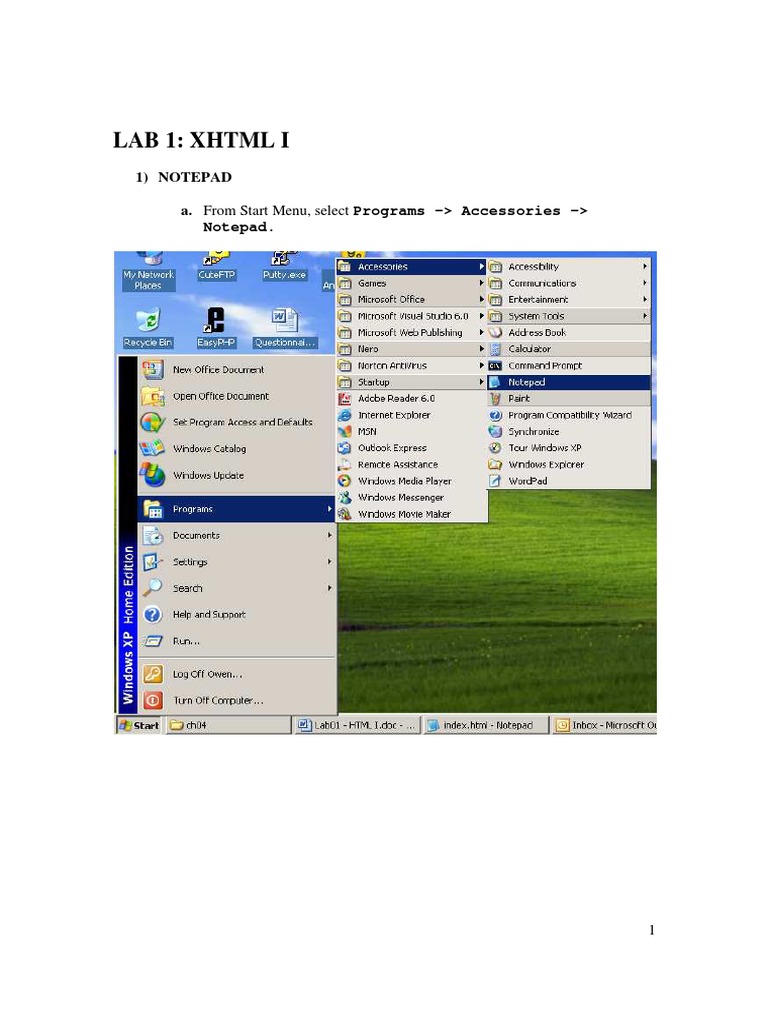Click the Internet Explorer icon in Programs
Screen dimensions: 768x1024
tap(345, 415)
